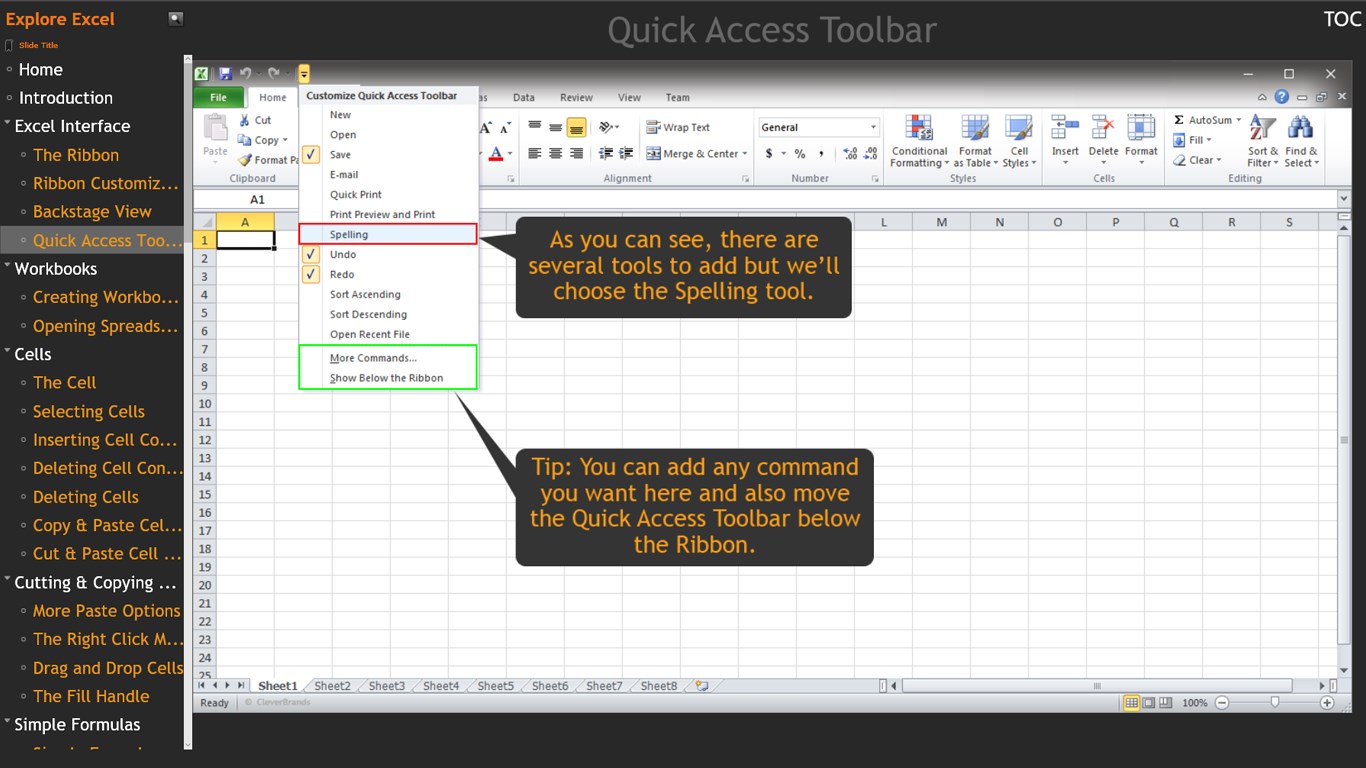Toggle Page Break Preview in status bar

click(x=1167, y=703)
